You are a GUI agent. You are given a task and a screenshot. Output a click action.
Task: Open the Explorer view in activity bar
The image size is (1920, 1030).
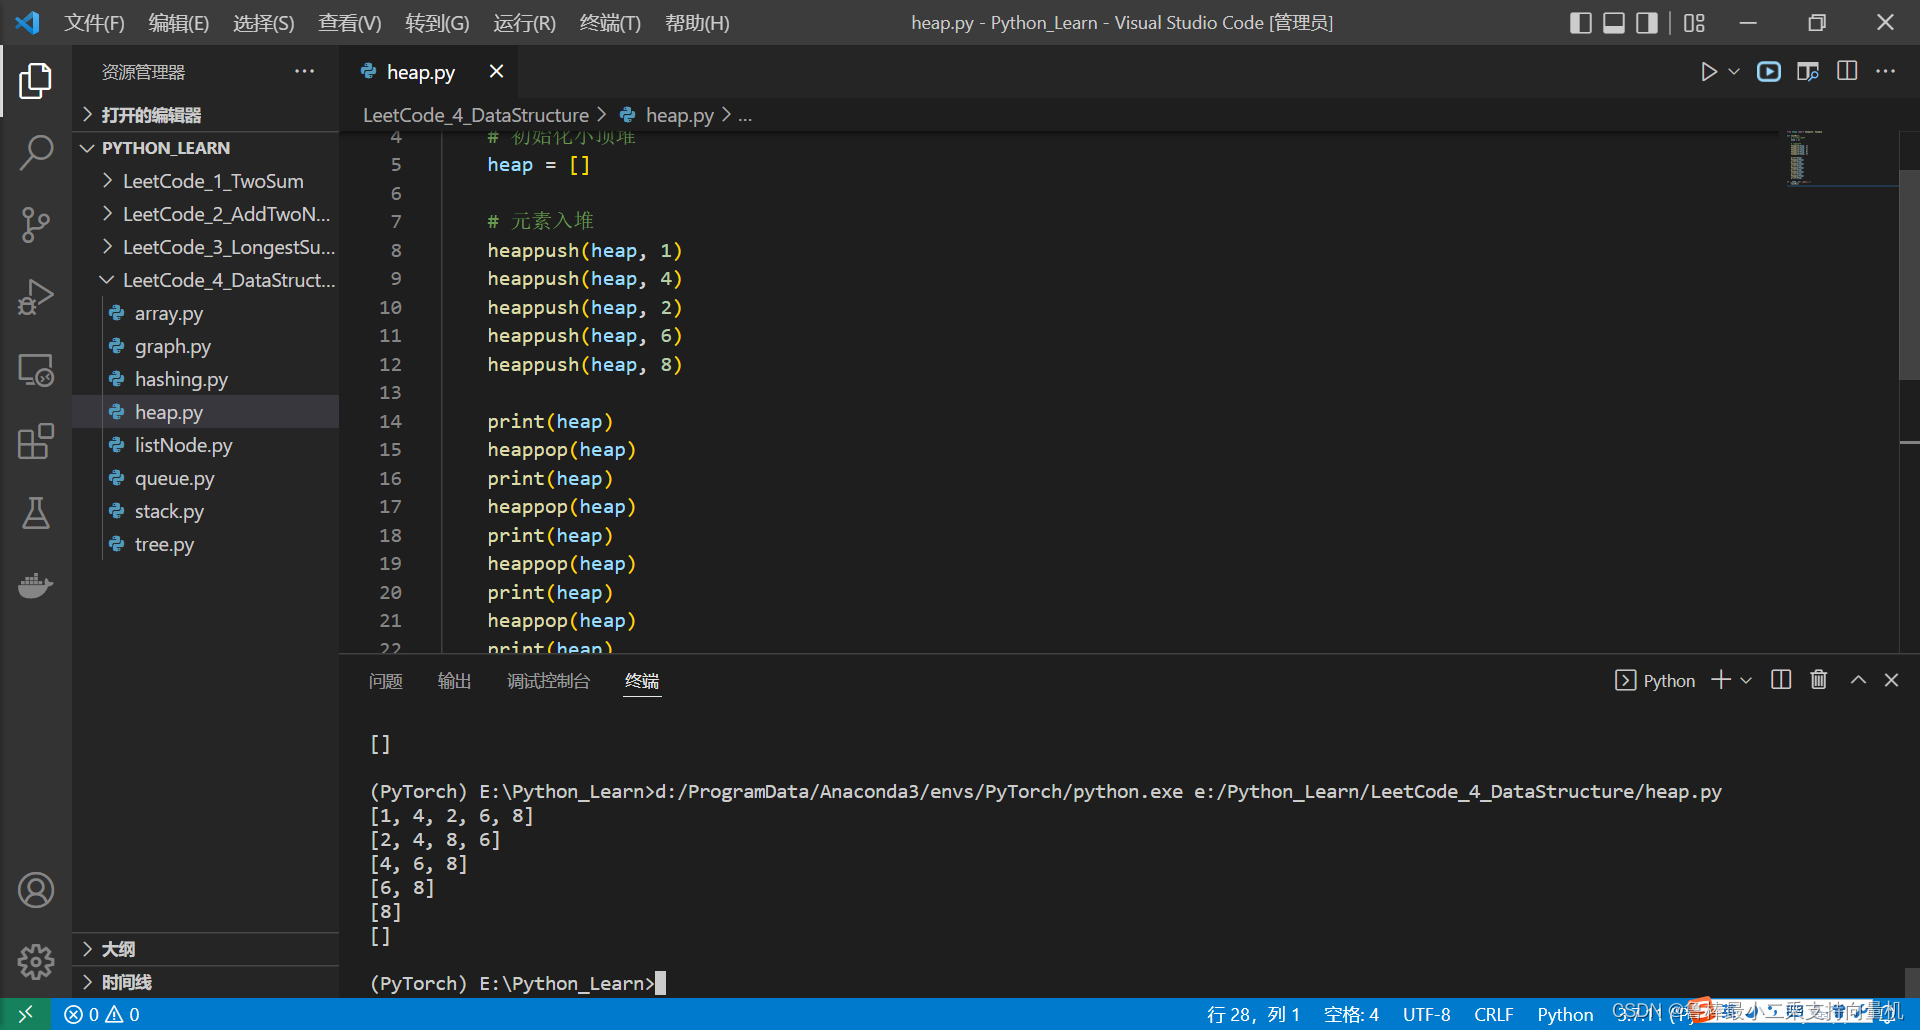point(36,81)
